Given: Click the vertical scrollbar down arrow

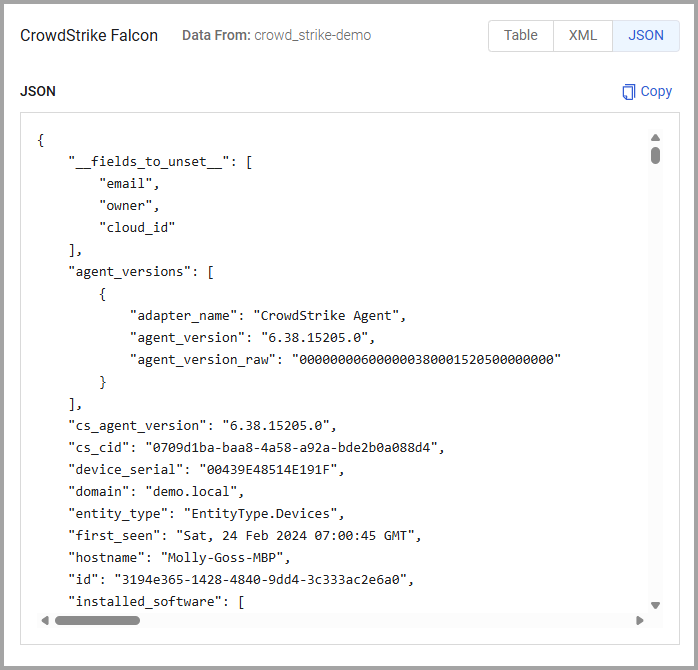Looking at the screenshot, I should 655,605.
